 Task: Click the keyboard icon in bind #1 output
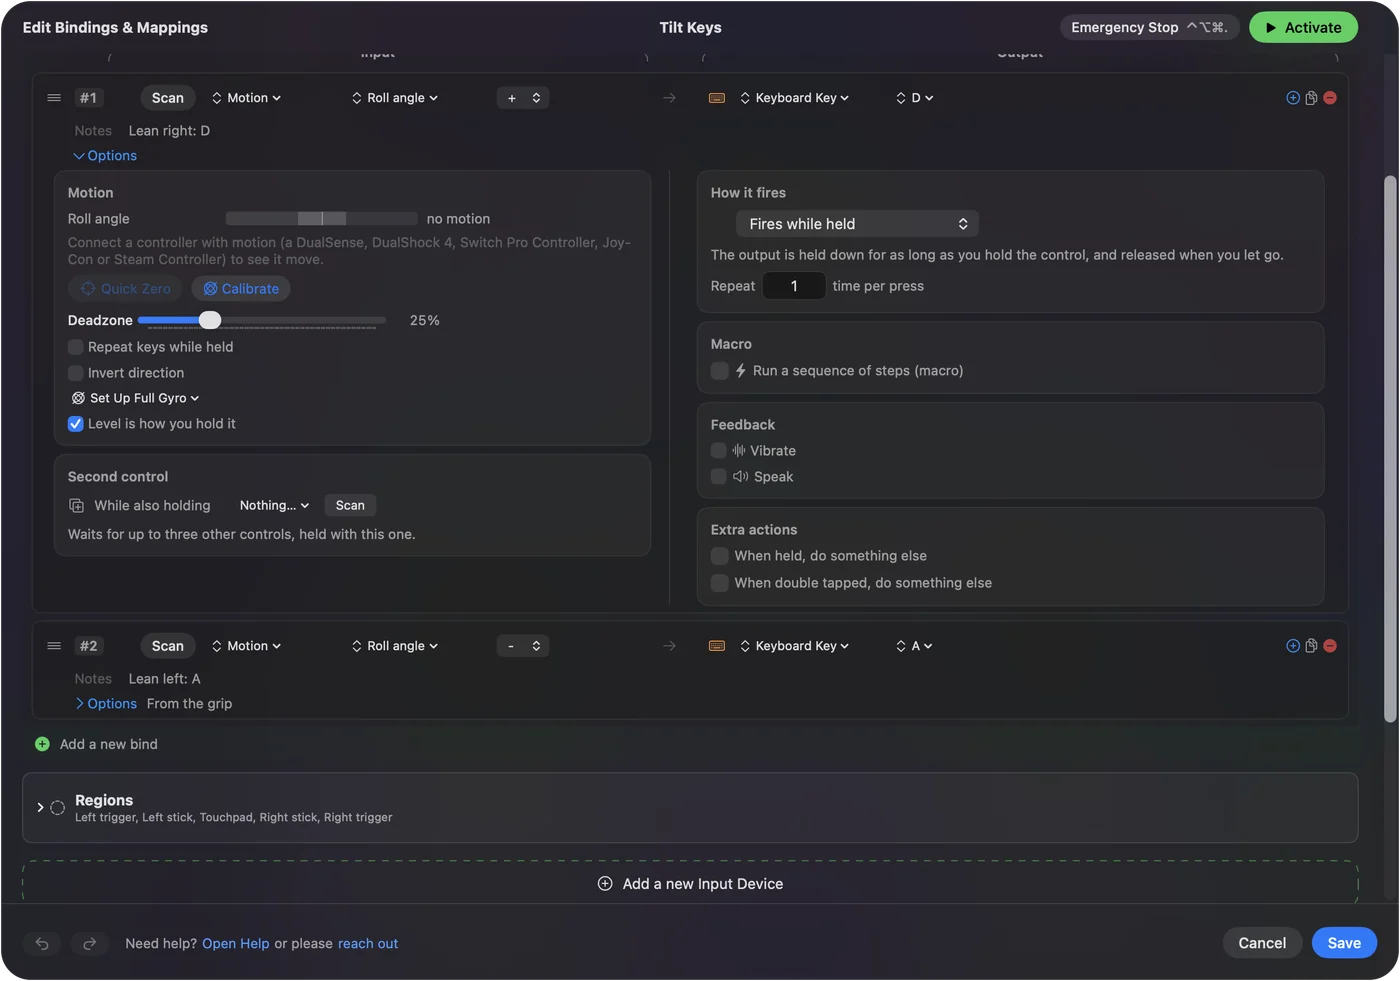click(x=717, y=98)
